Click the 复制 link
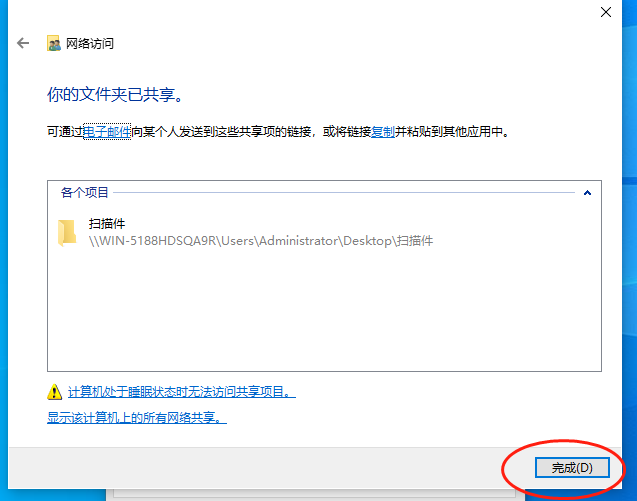 point(383,132)
